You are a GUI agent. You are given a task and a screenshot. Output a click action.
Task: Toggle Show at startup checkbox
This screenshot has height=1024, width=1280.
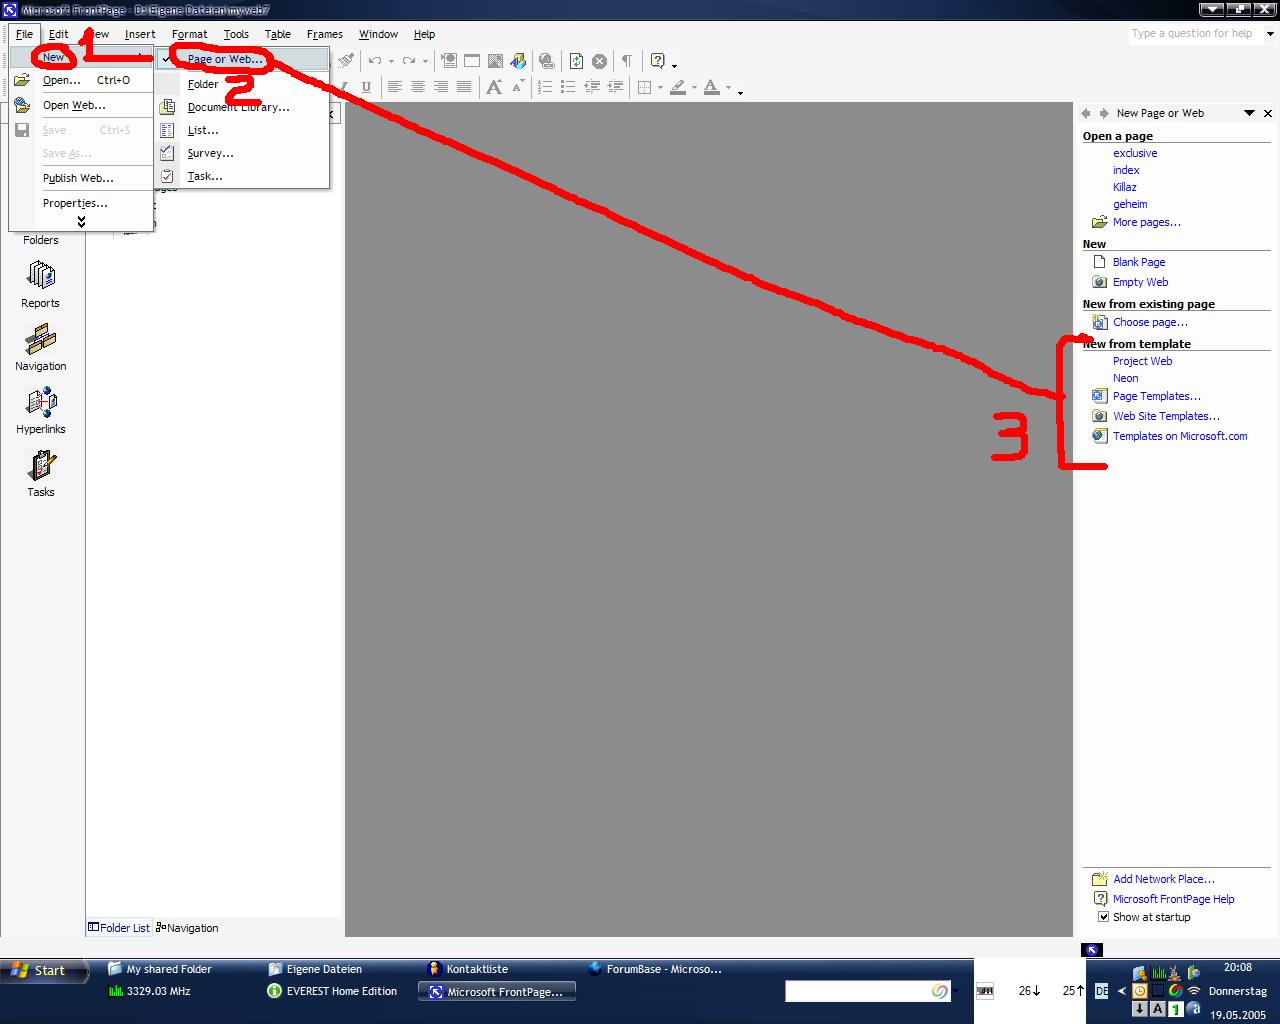[x=1104, y=917]
